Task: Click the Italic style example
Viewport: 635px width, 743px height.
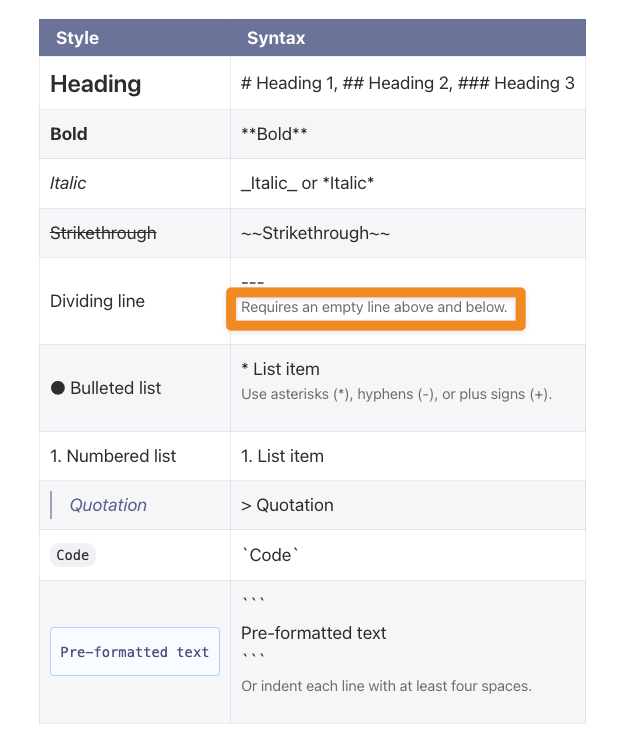Action: coord(68,183)
